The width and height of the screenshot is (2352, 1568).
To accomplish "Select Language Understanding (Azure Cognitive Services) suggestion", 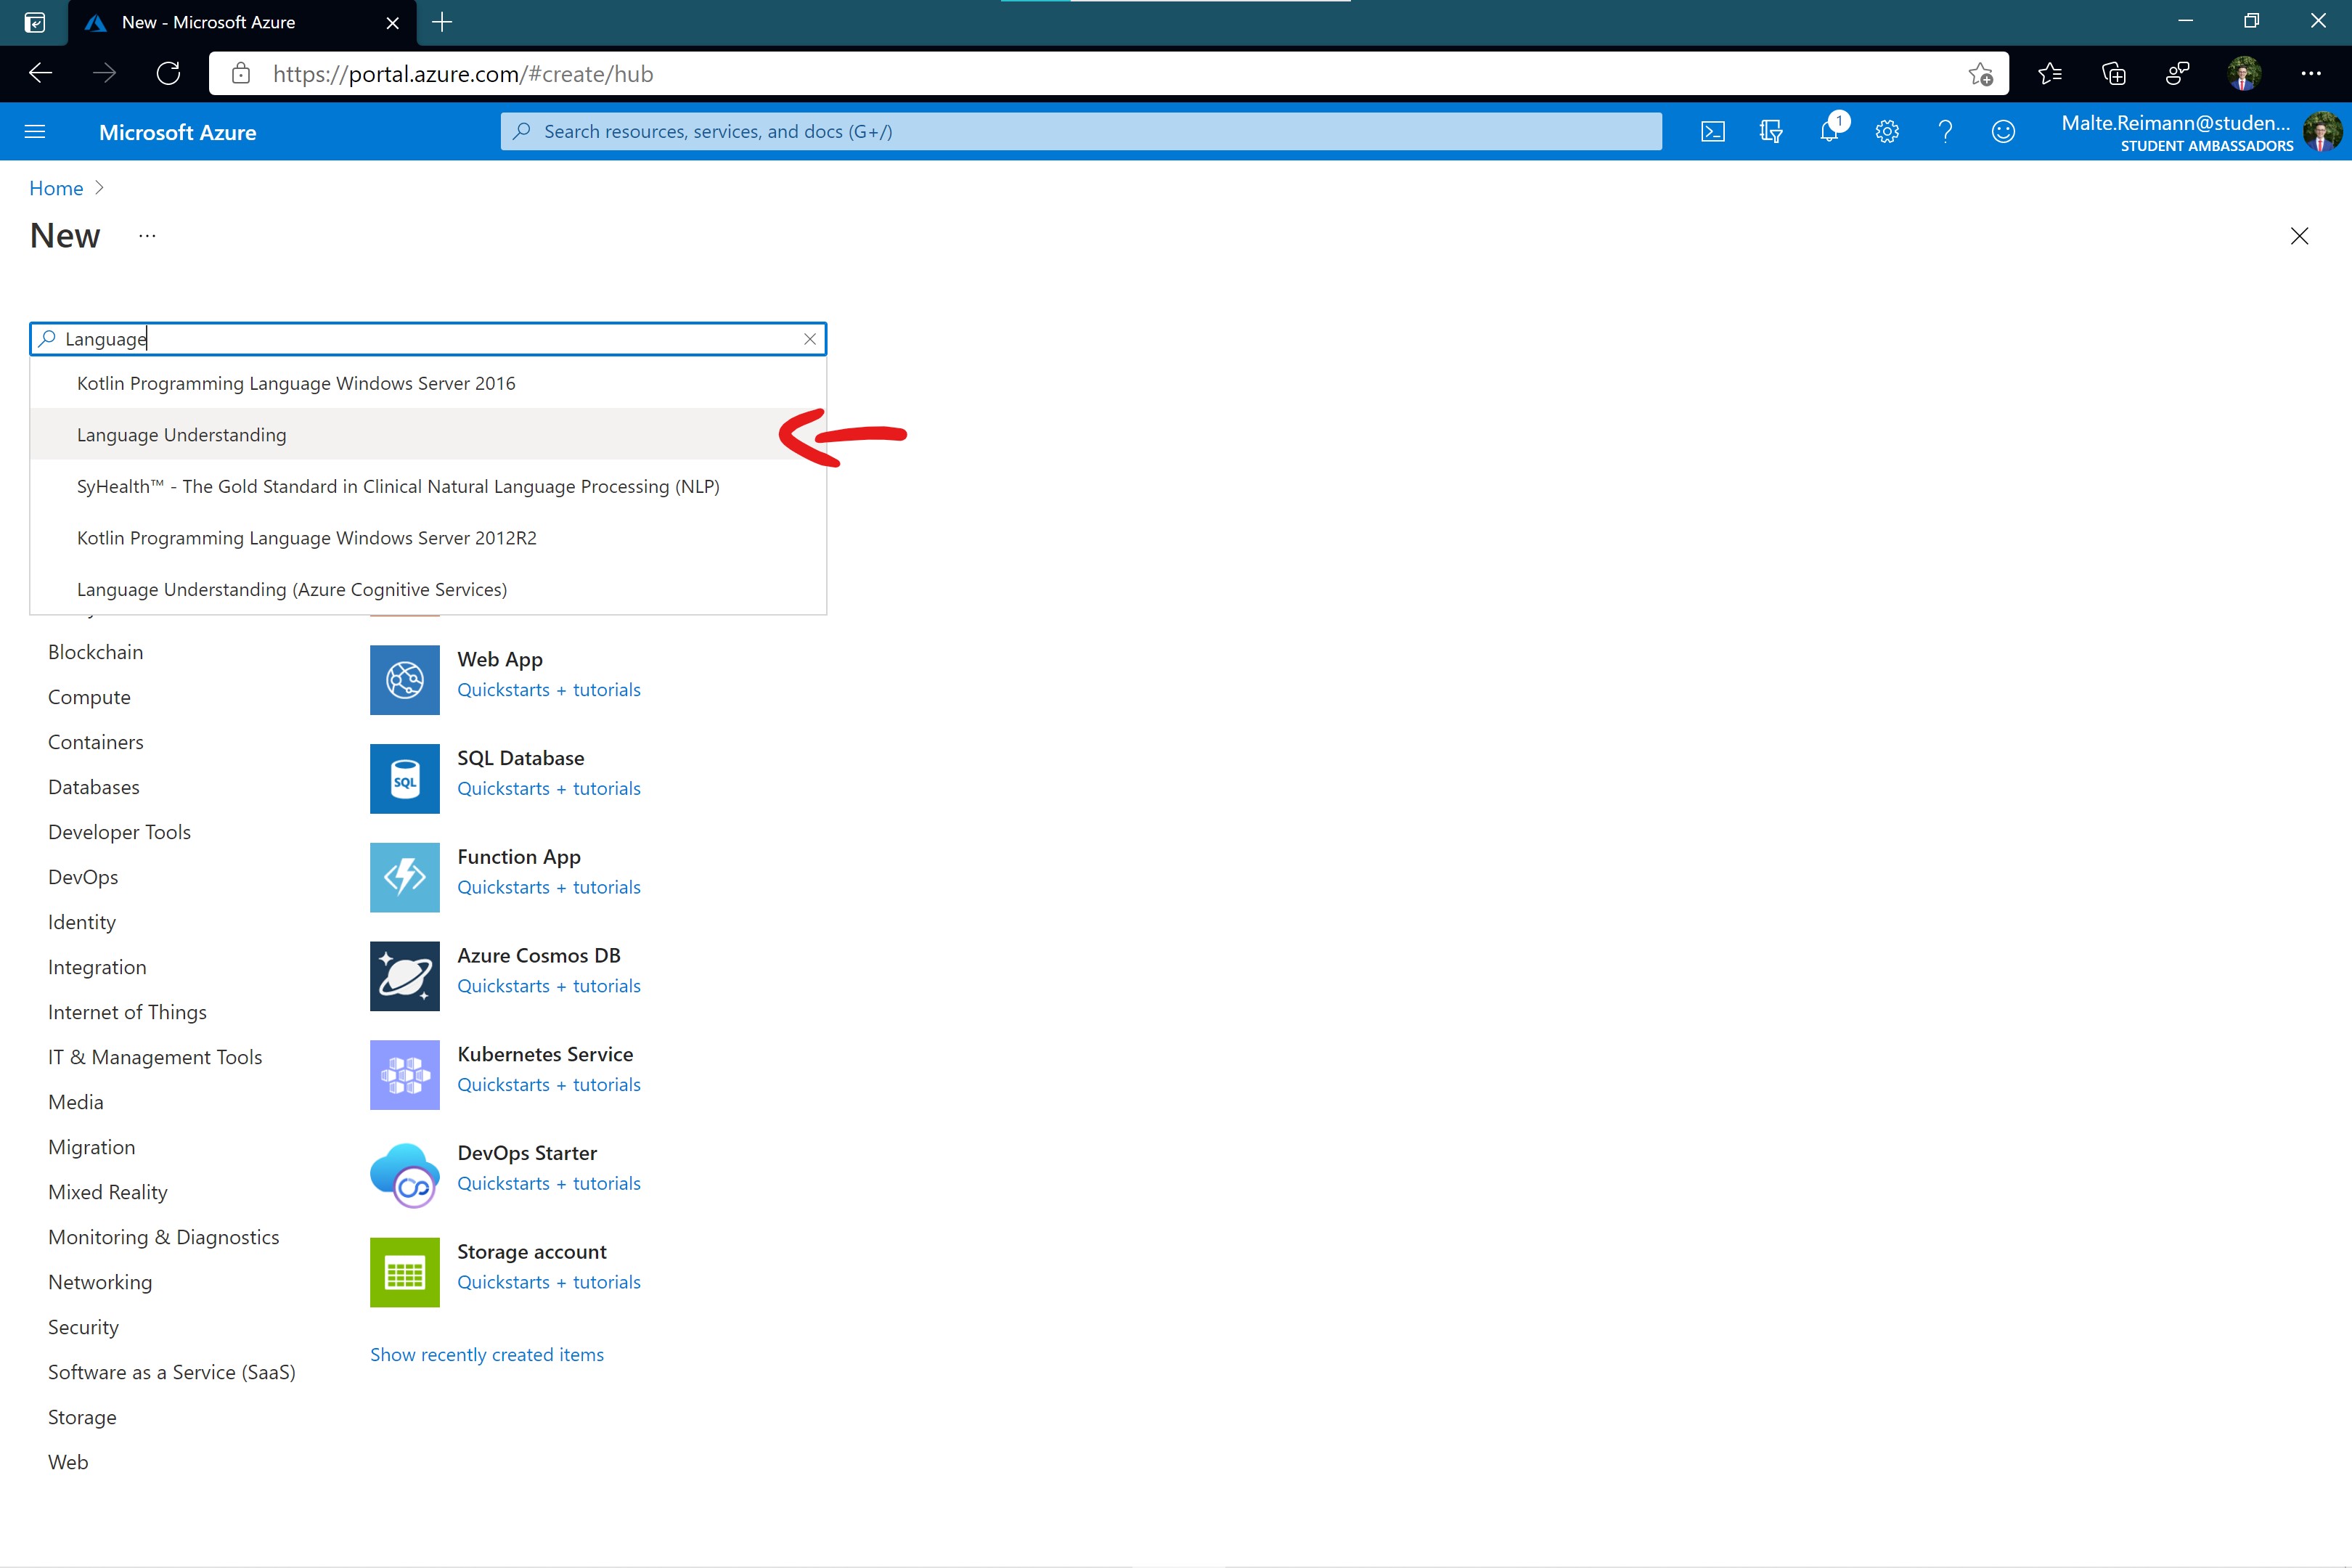I will 292,589.
